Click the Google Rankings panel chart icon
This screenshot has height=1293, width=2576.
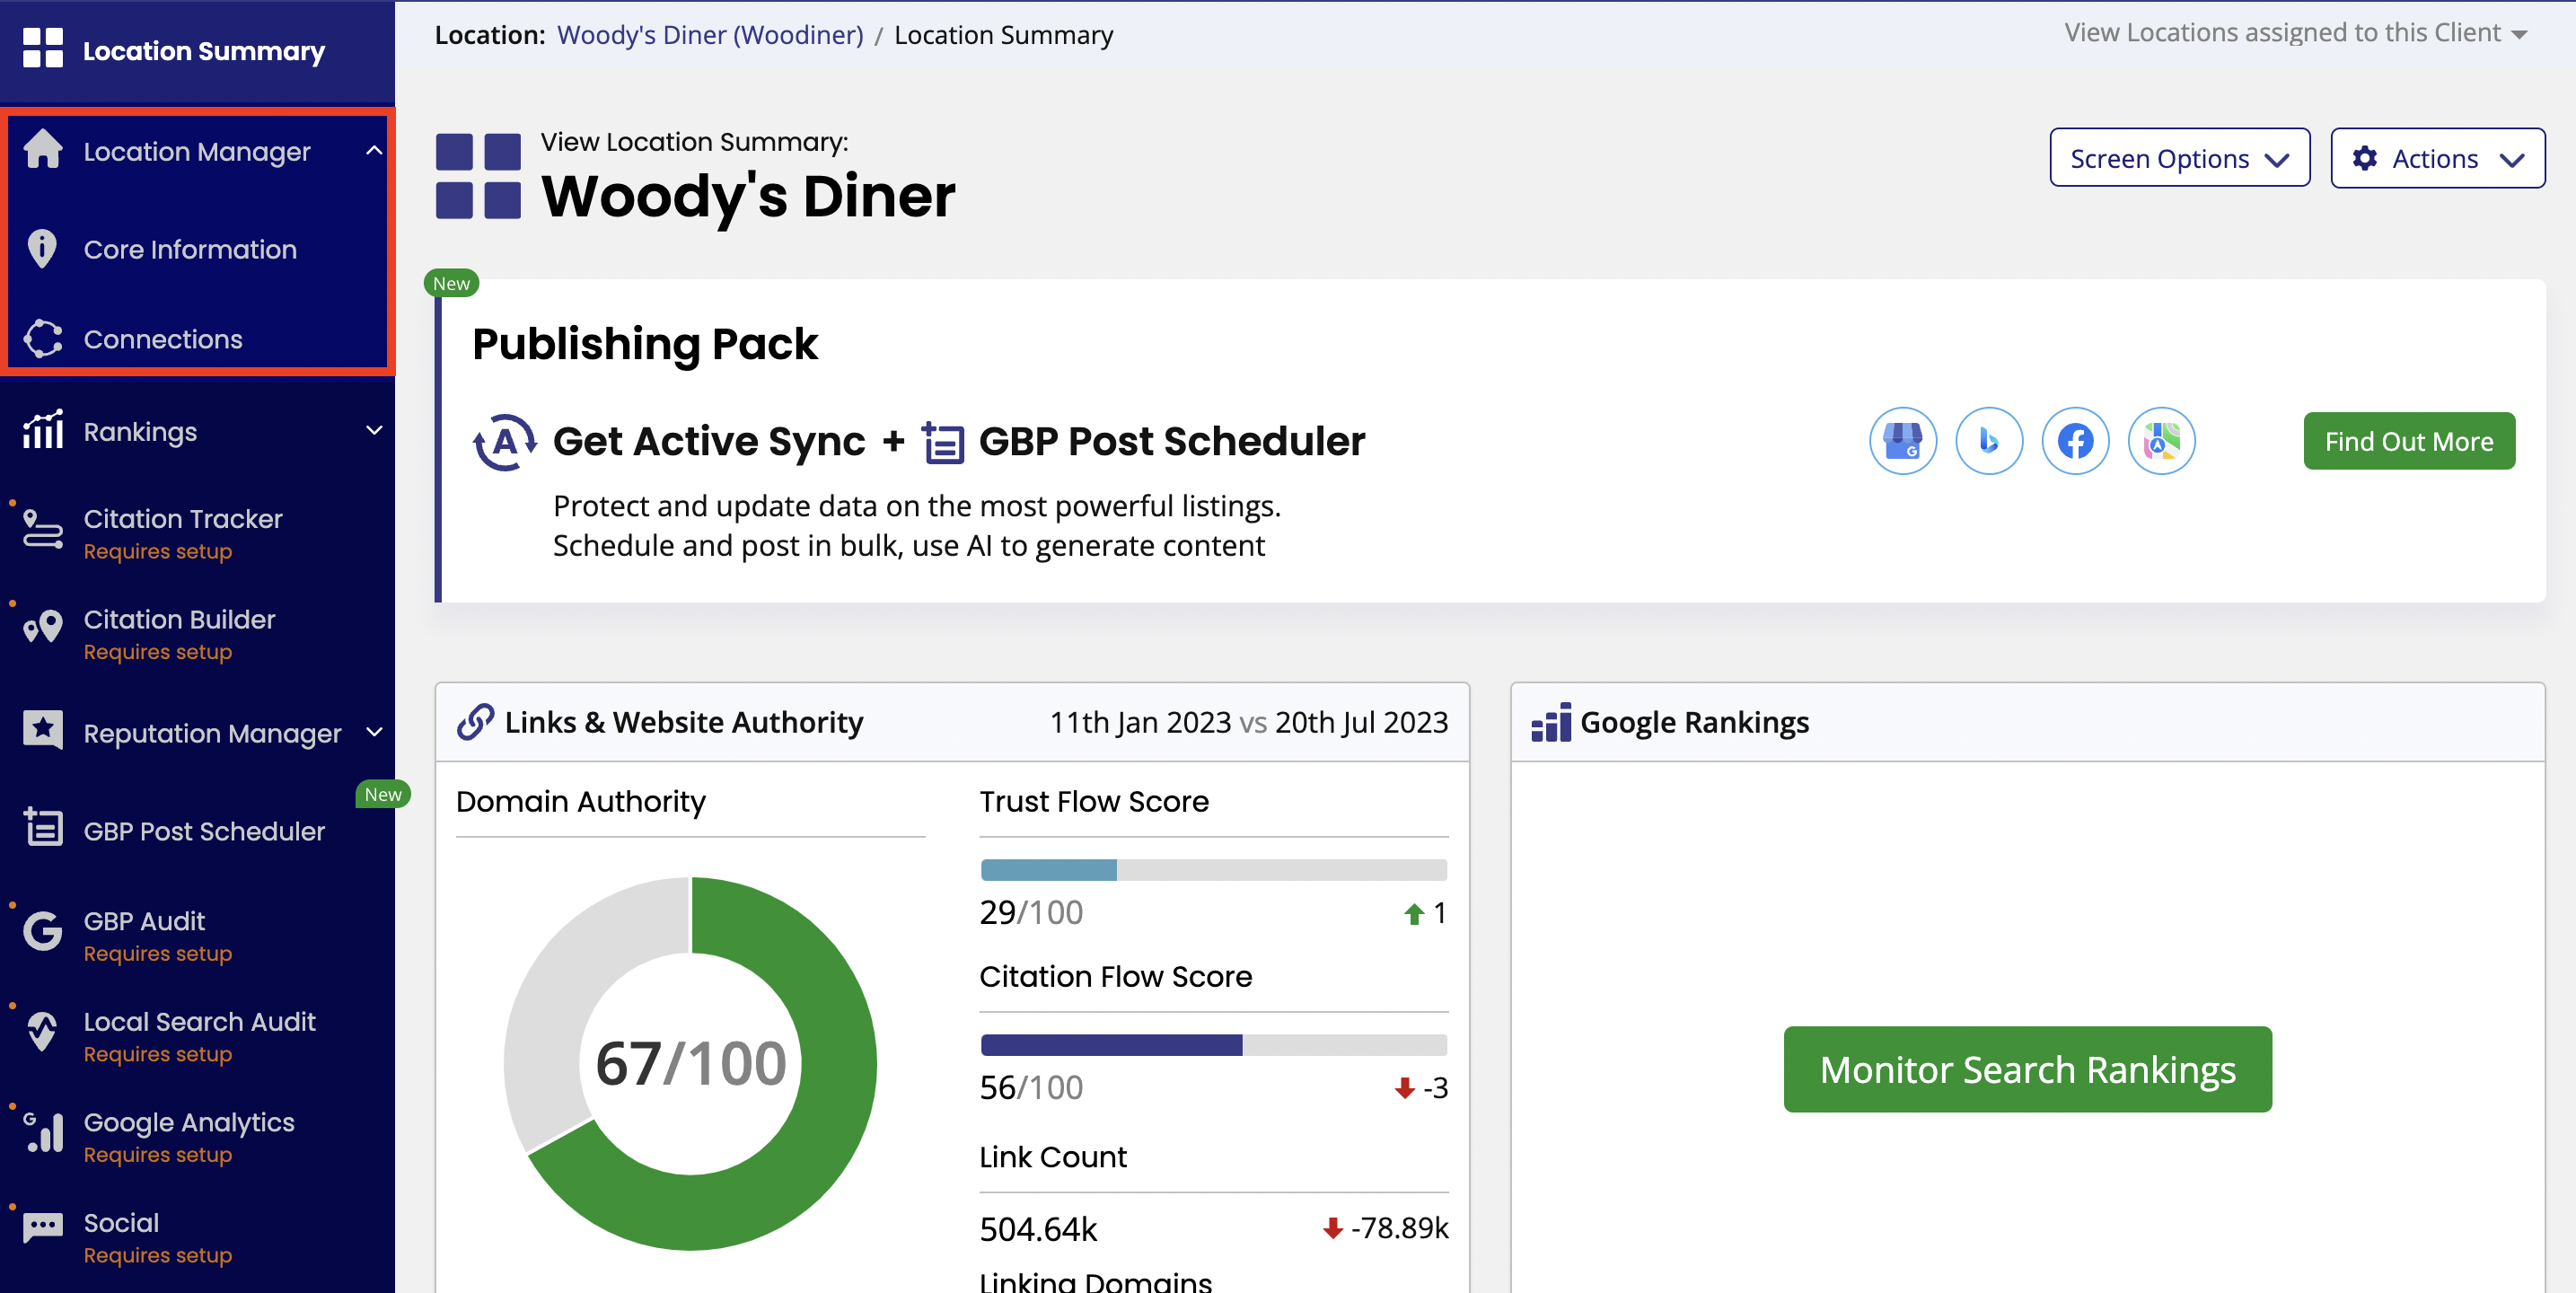[1550, 722]
